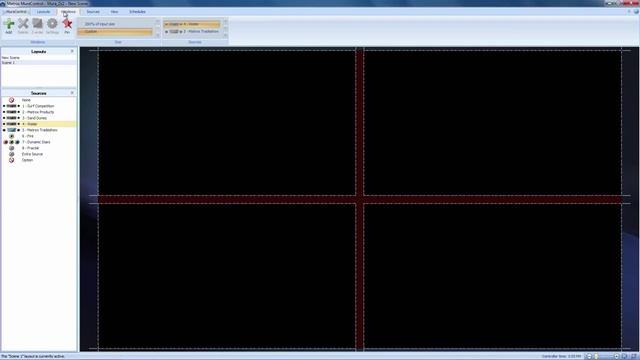Switch to the Windows ribbon tab

coord(68,12)
